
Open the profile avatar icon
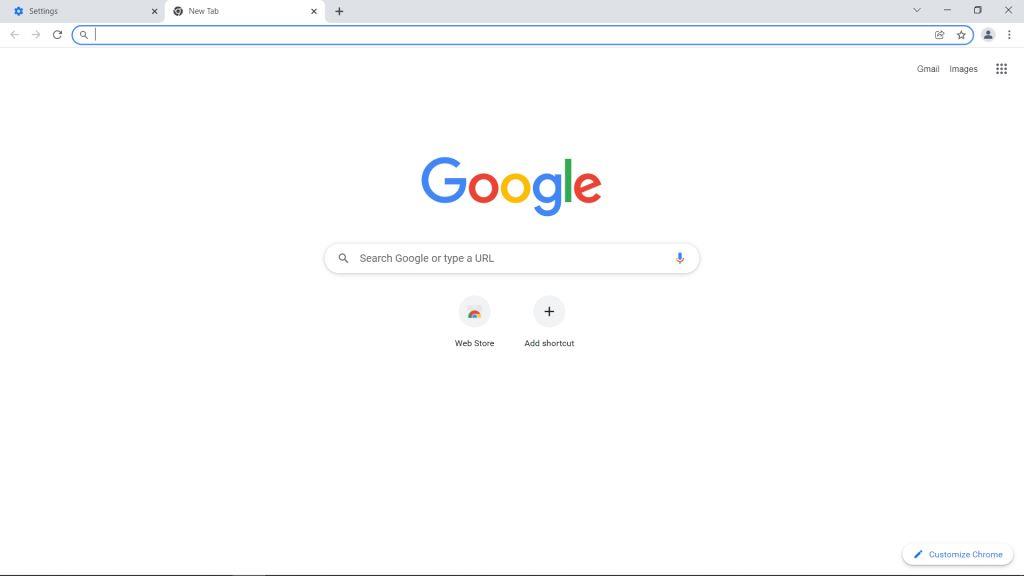click(x=988, y=35)
